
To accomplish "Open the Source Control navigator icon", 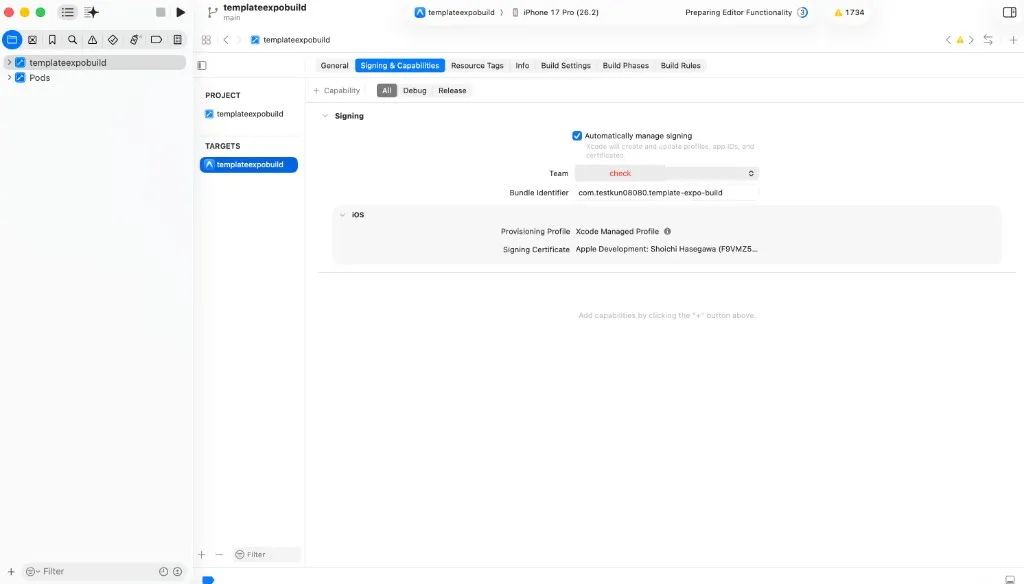I will point(32,40).
